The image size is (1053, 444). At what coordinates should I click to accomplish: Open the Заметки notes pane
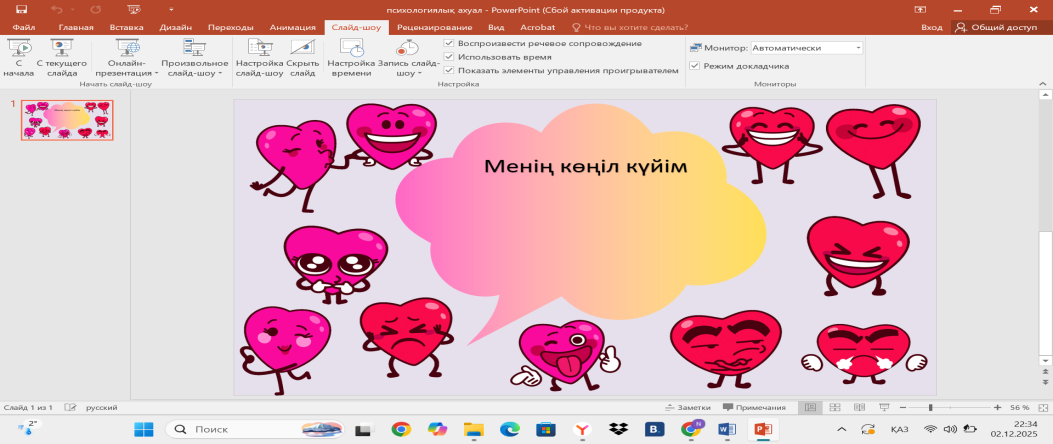(x=688, y=408)
